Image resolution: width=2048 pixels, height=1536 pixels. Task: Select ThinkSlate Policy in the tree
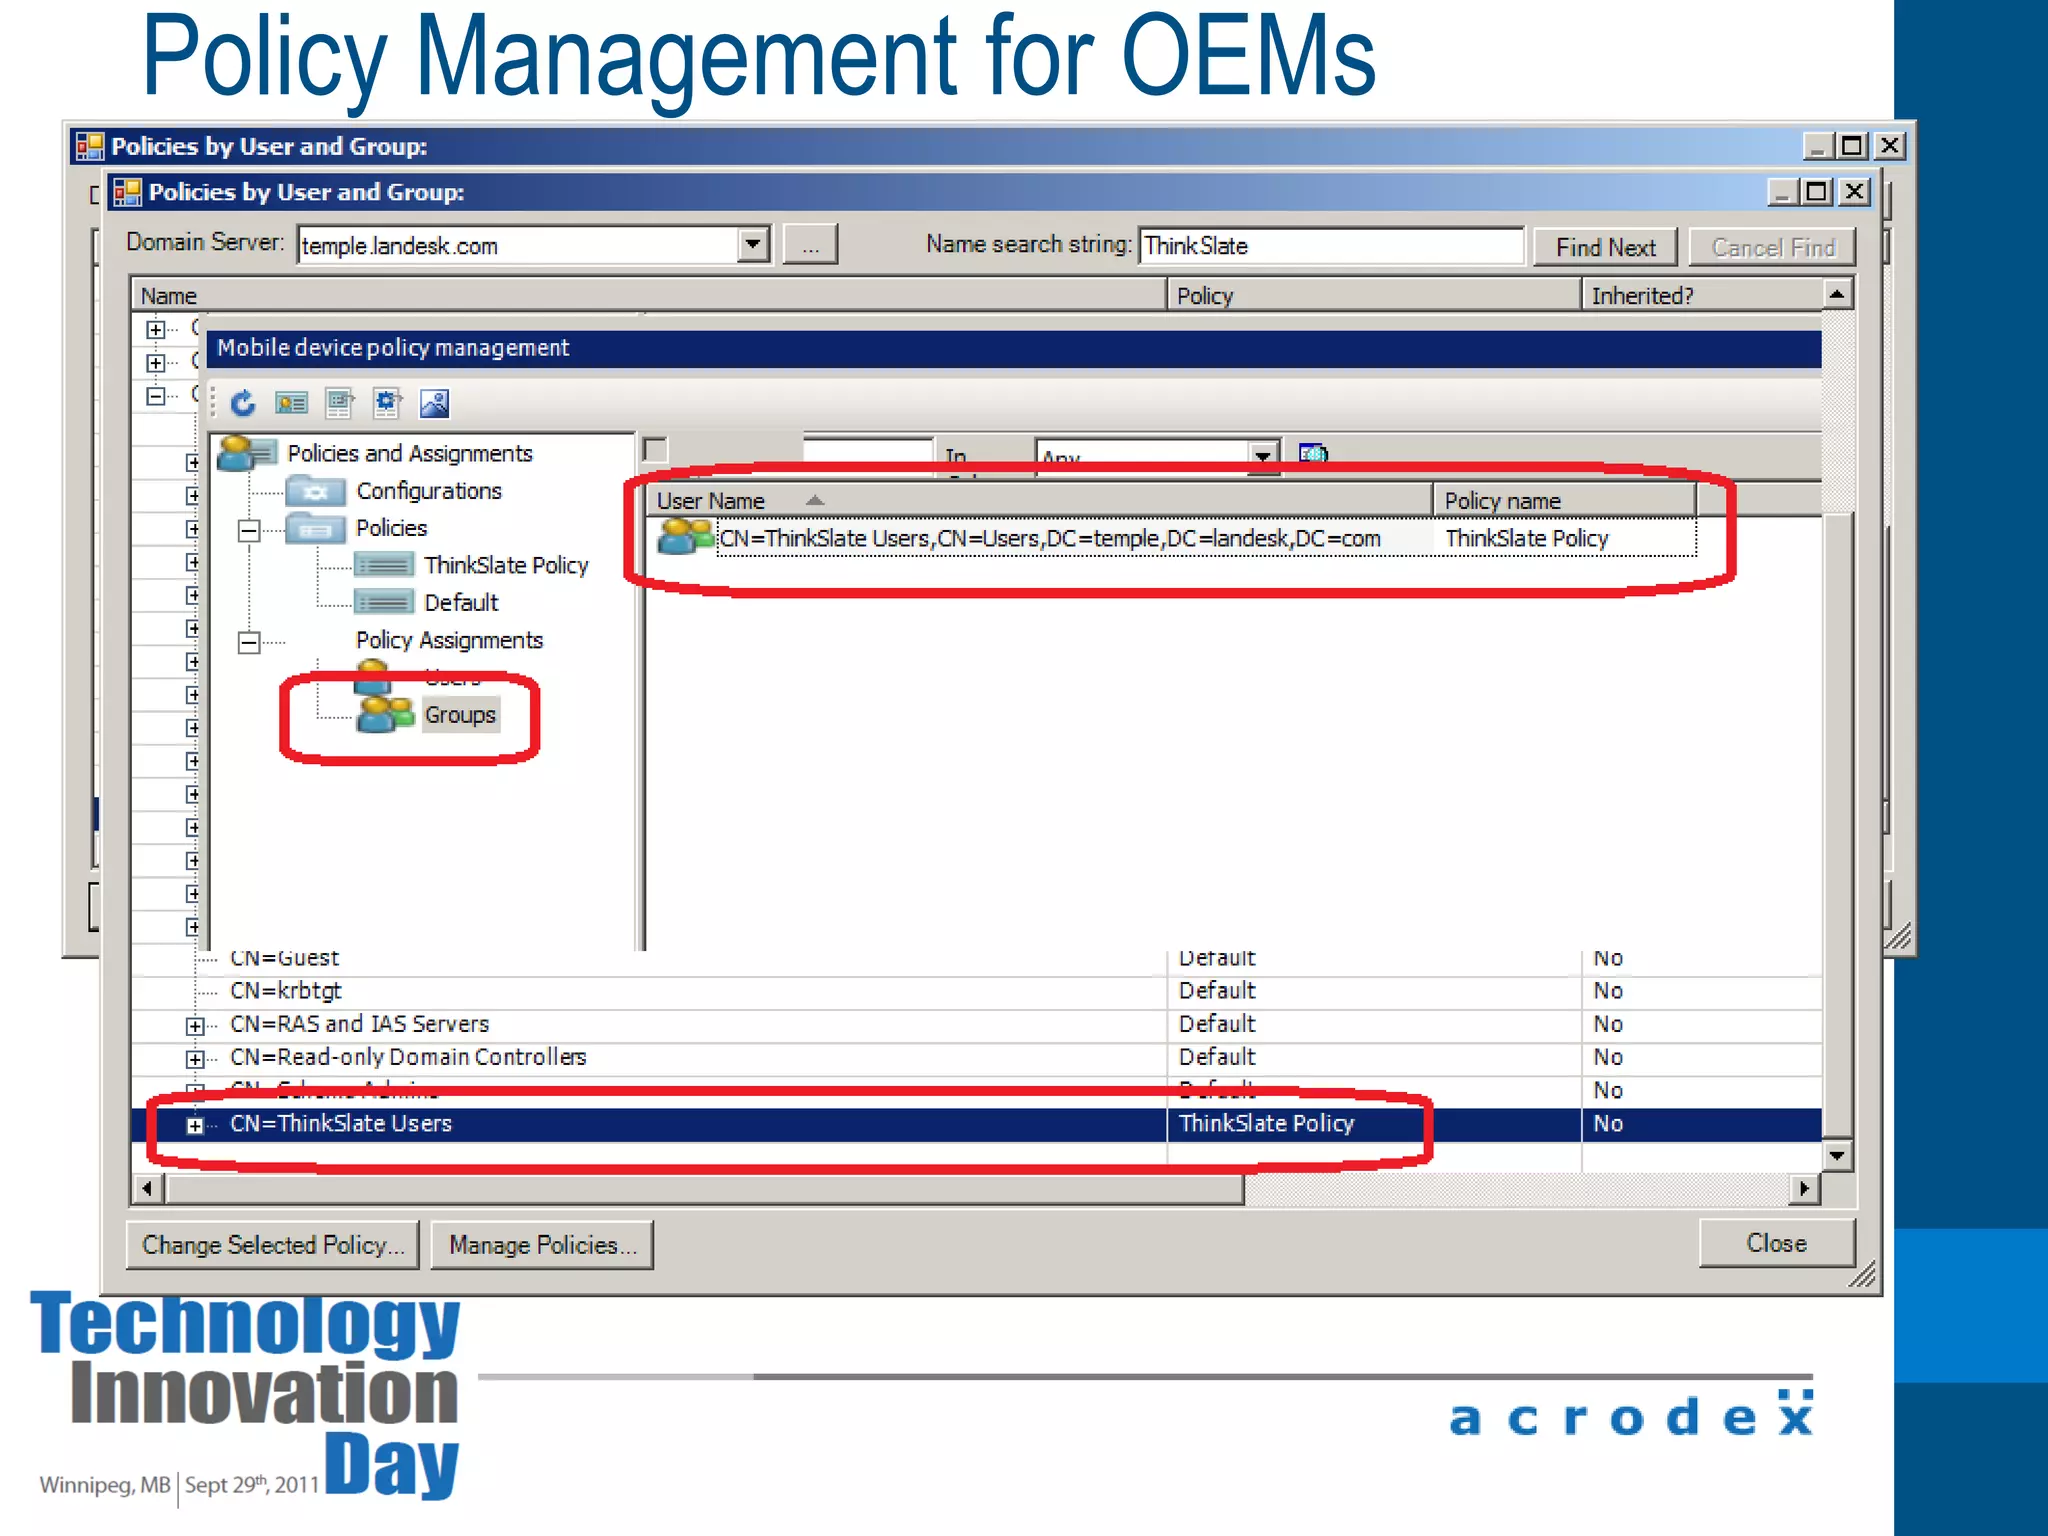point(505,566)
